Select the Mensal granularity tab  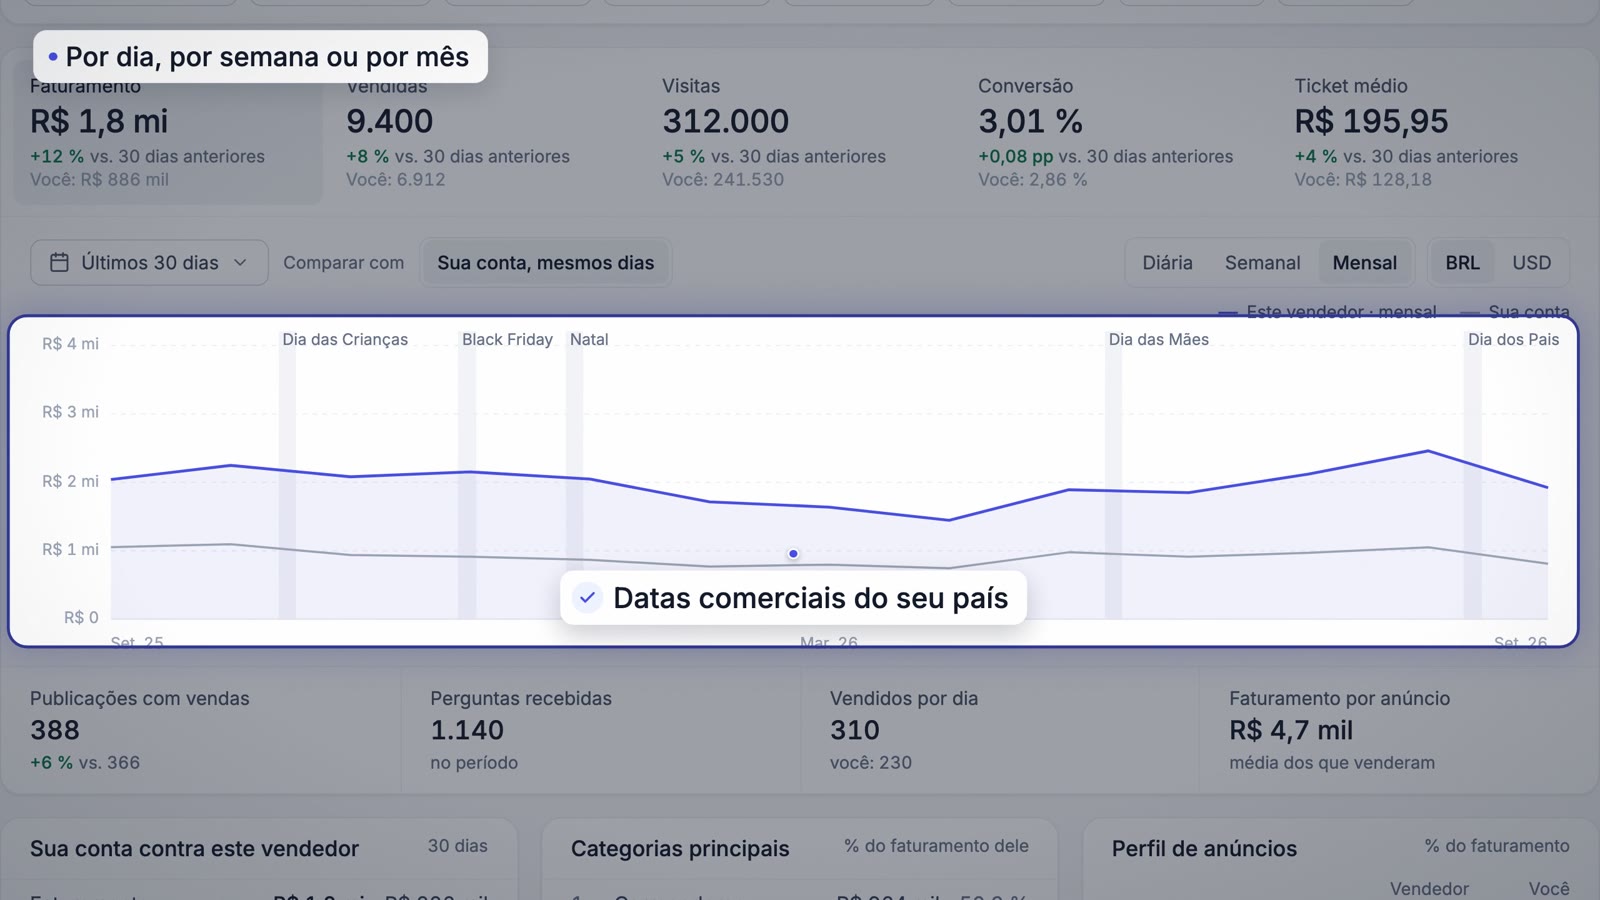click(1364, 263)
